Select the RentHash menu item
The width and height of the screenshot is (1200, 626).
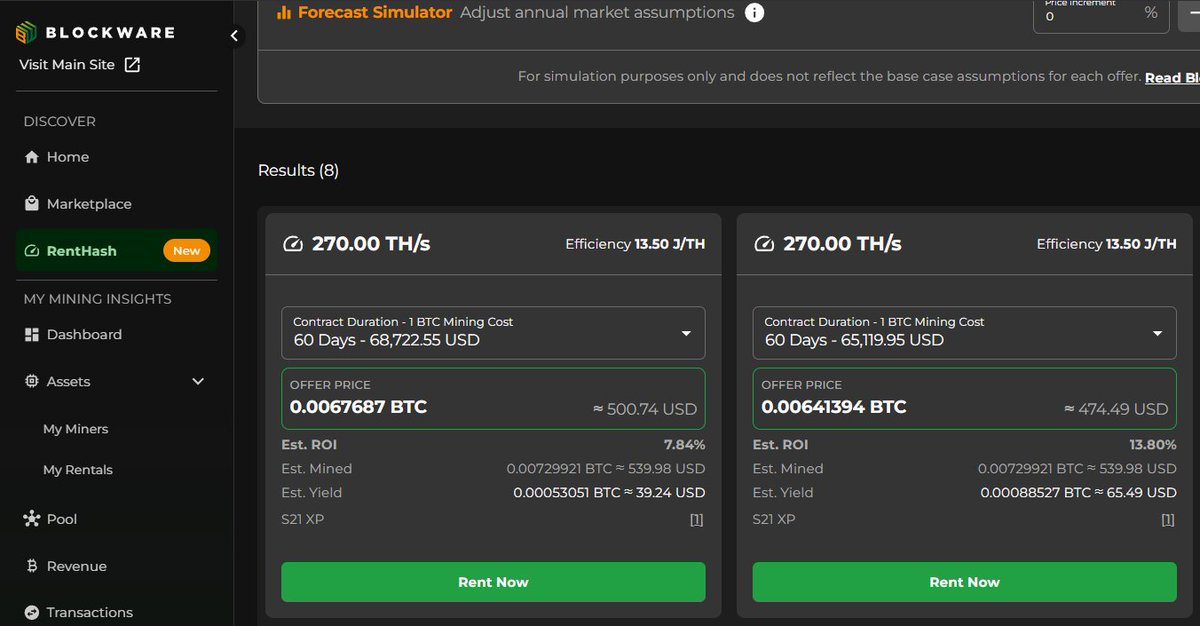tap(117, 251)
